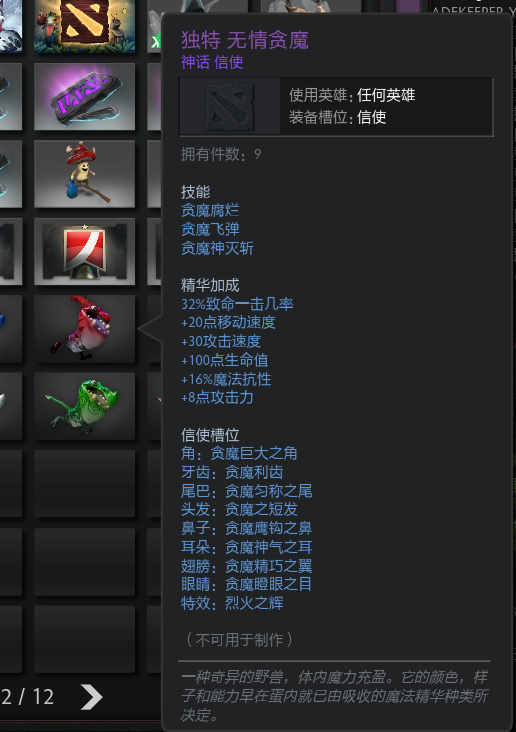516x732 pixels.
Task: Click the 贪魔神灭斩 skill link
Action: click(217, 248)
